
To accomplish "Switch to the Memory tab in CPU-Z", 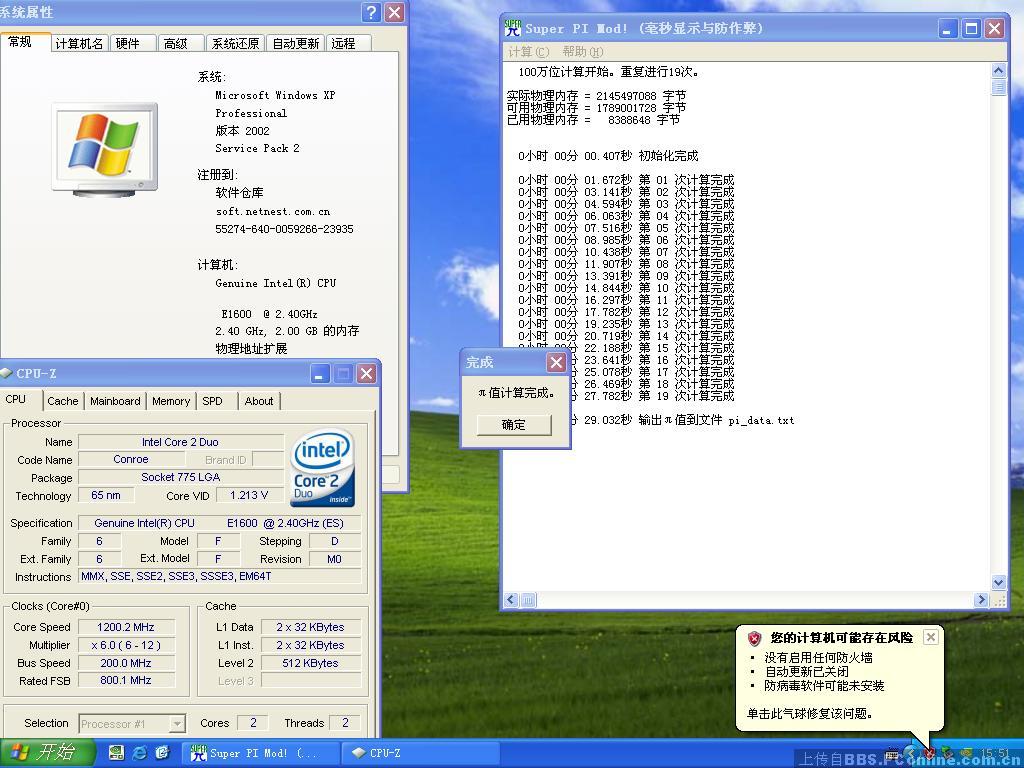I will pyautogui.click(x=171, y=401).
